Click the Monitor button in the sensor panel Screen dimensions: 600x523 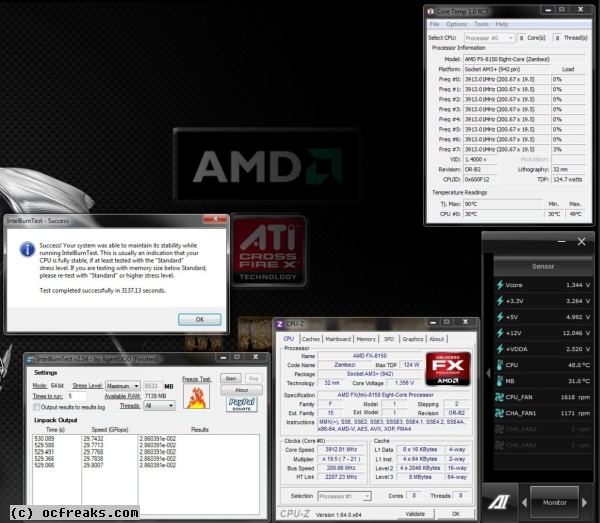click(x=554, y=502)
